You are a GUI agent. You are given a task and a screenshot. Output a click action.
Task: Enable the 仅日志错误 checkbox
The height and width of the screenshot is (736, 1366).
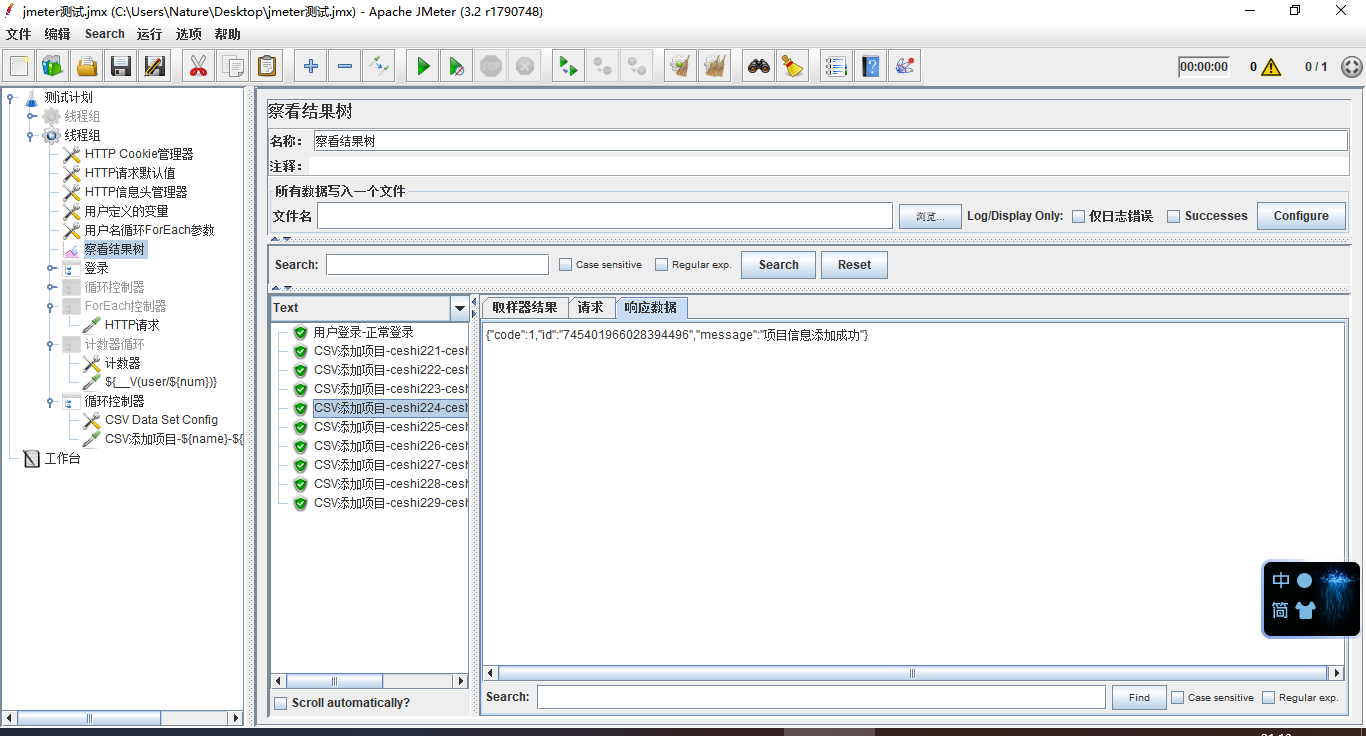(1078, 216)
